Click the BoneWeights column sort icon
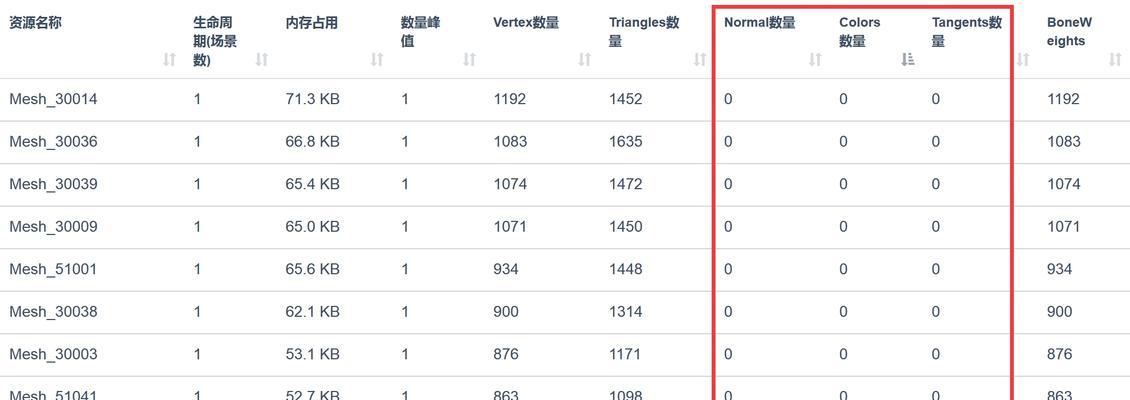1130x400 pixels. click(x=1115, y=60)
